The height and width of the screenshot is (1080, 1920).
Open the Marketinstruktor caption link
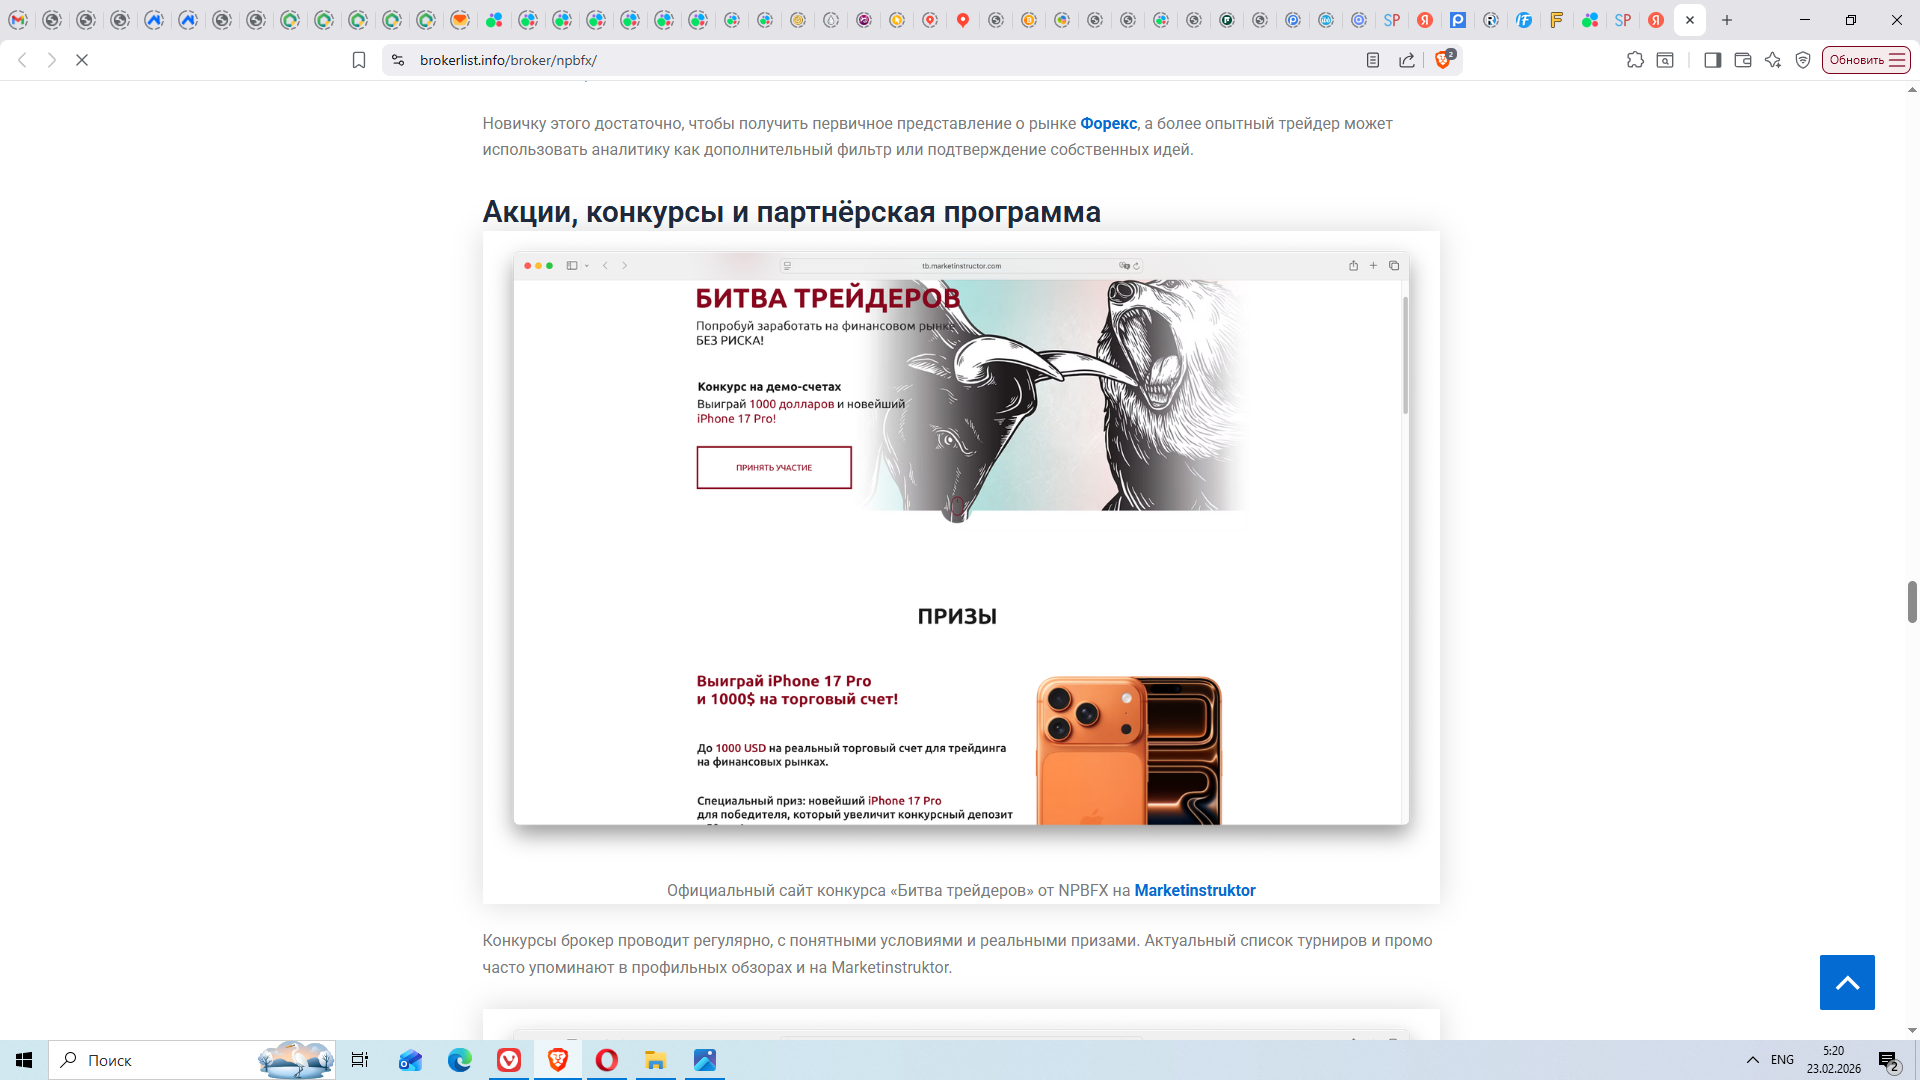tap(1194, 890)
